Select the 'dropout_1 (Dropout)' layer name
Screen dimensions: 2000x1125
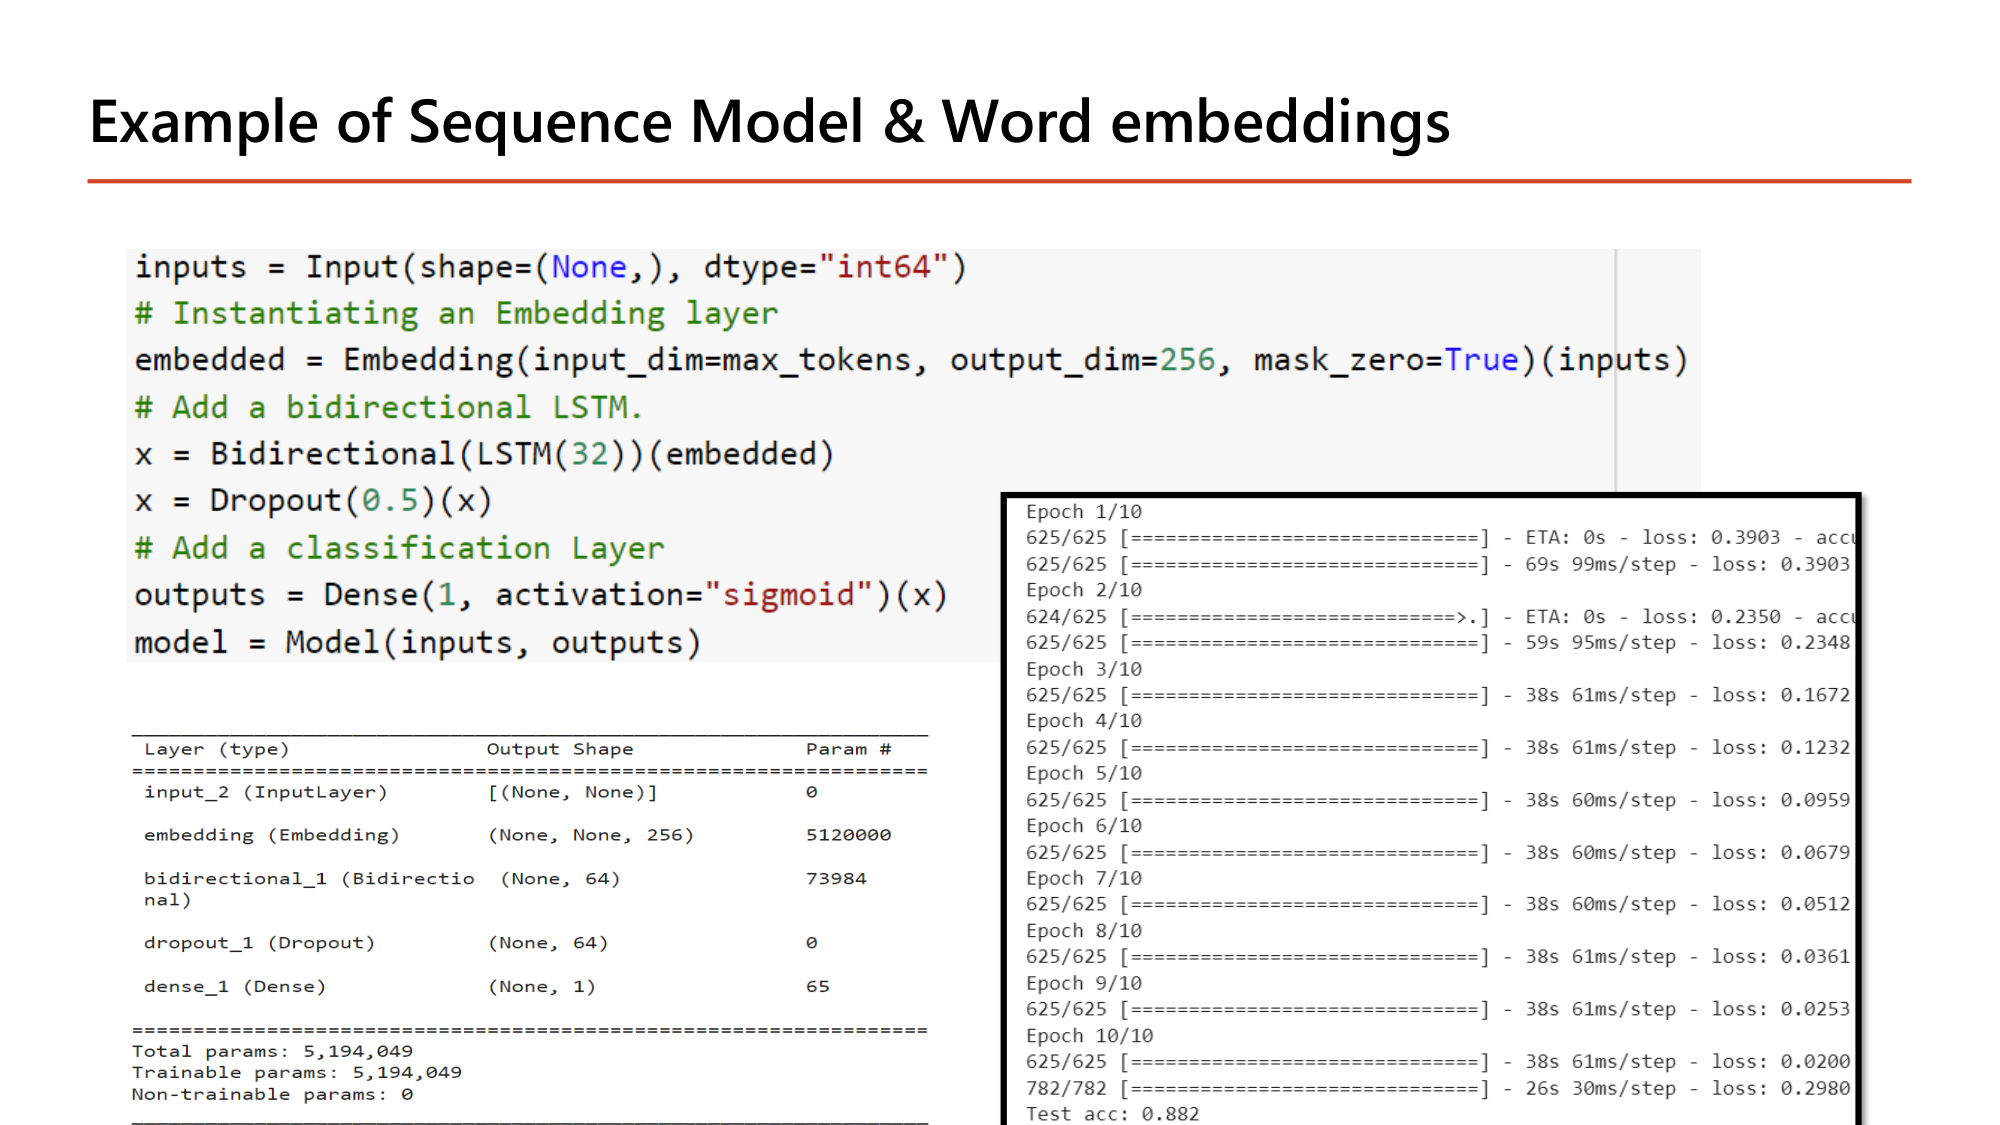[259, 943]
